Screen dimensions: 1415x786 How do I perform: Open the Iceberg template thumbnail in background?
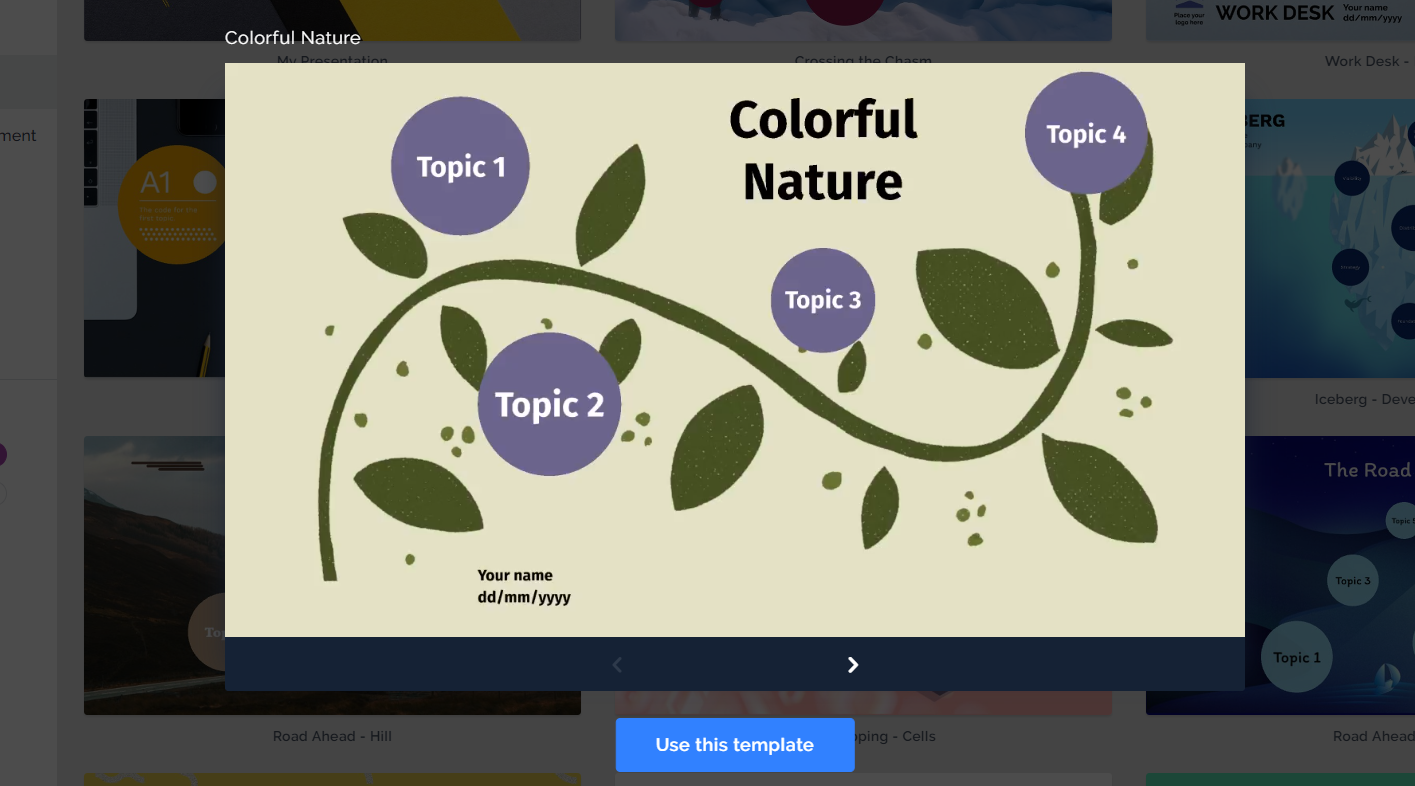tap(1330, 238)
